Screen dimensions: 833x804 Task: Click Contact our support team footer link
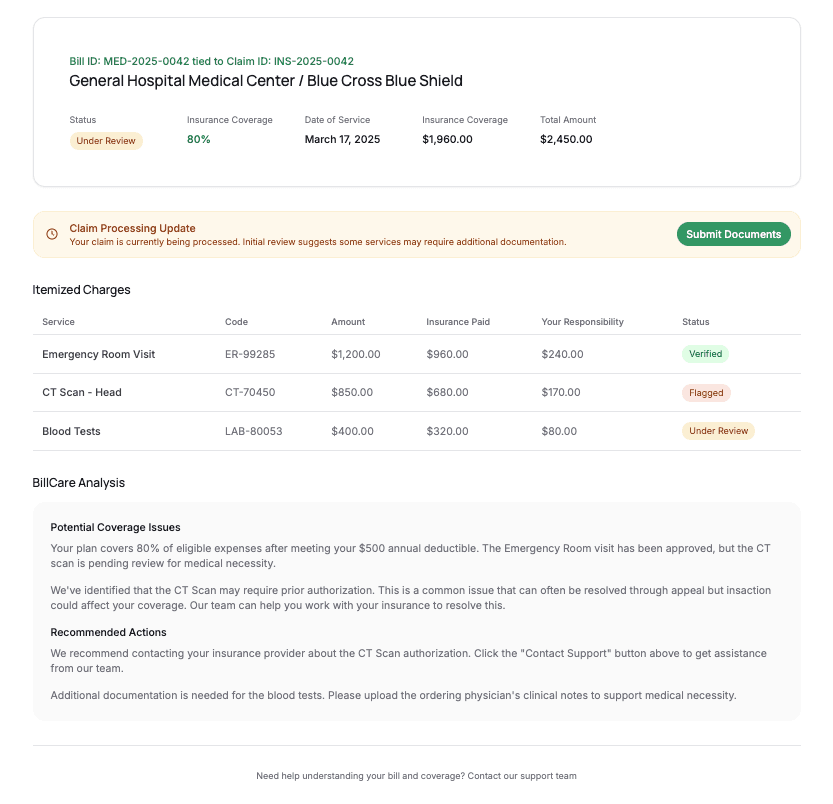(522, 776)
